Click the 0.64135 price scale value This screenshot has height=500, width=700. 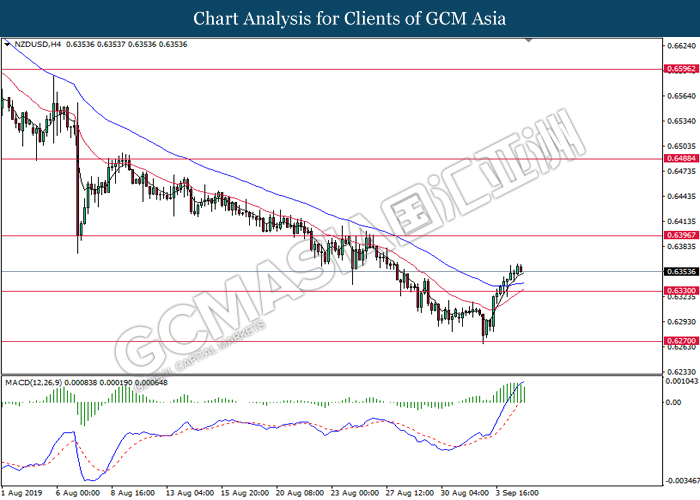pyautogui.click(x=680, y=221)
